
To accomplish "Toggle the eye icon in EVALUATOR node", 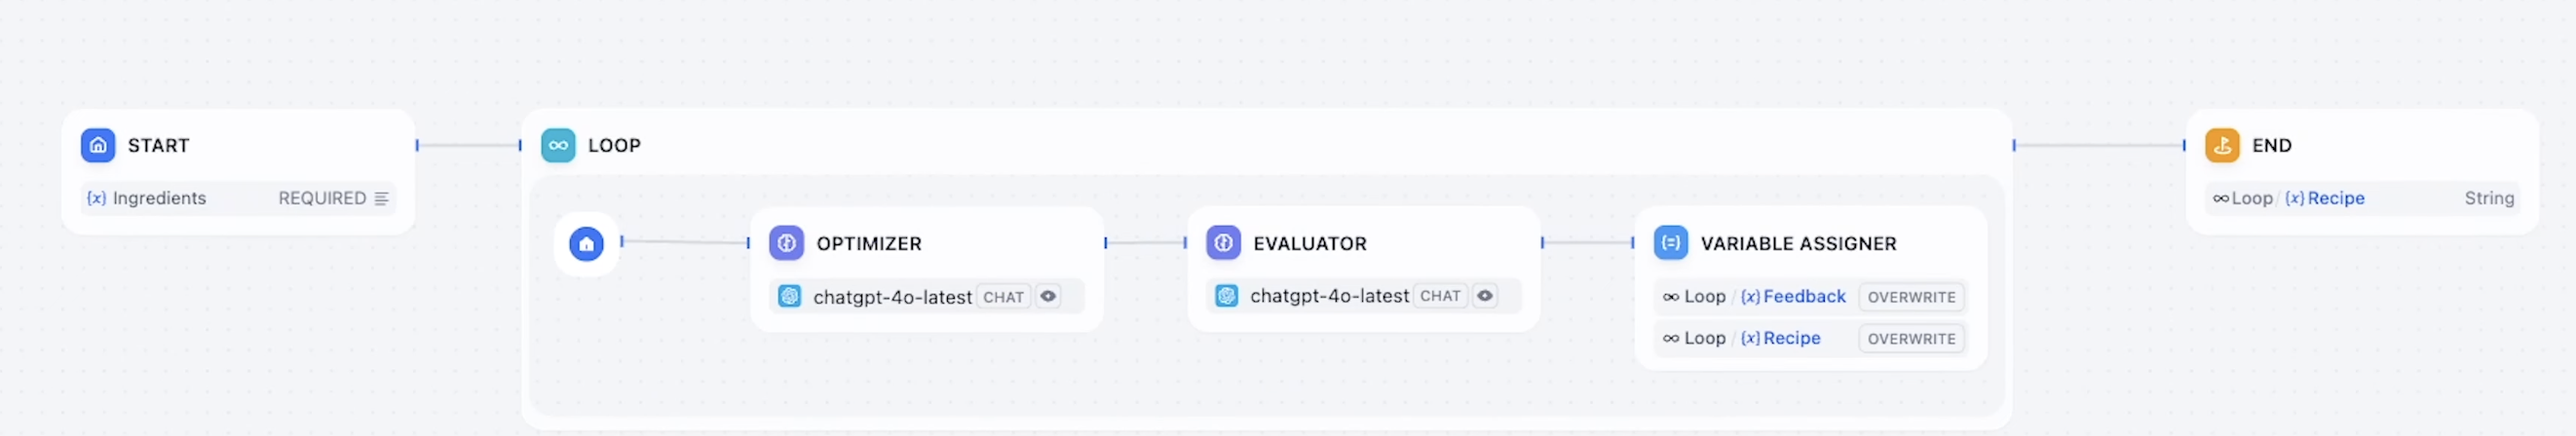I will (1485, 296).
